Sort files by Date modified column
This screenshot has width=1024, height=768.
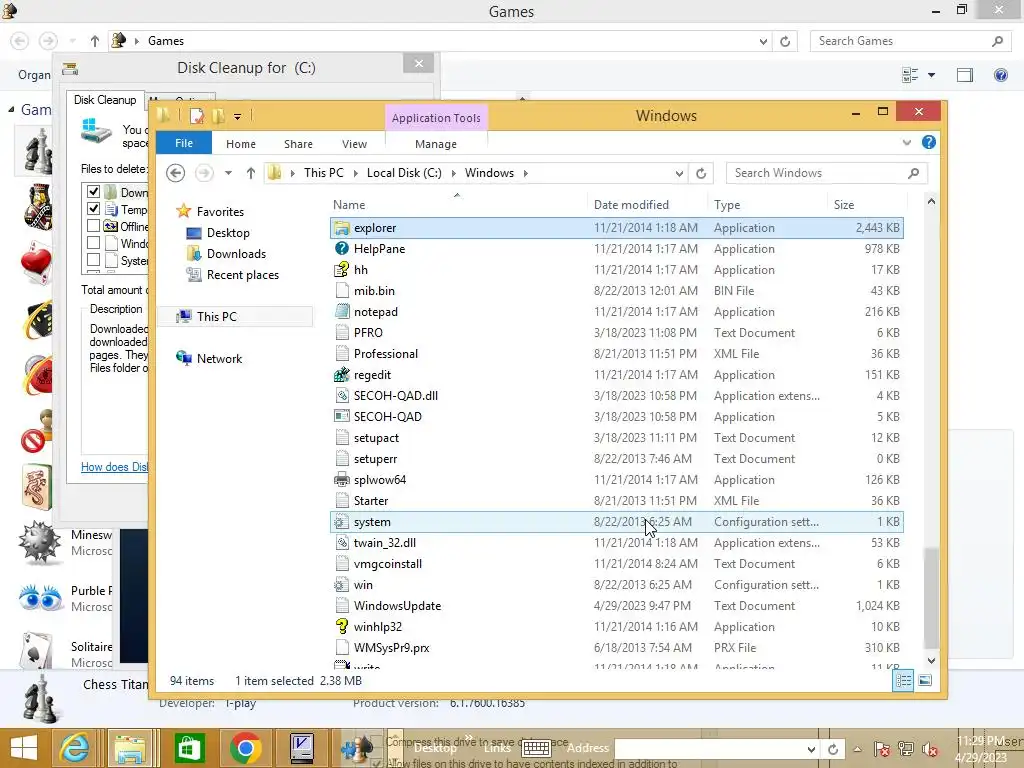point(647,204)
